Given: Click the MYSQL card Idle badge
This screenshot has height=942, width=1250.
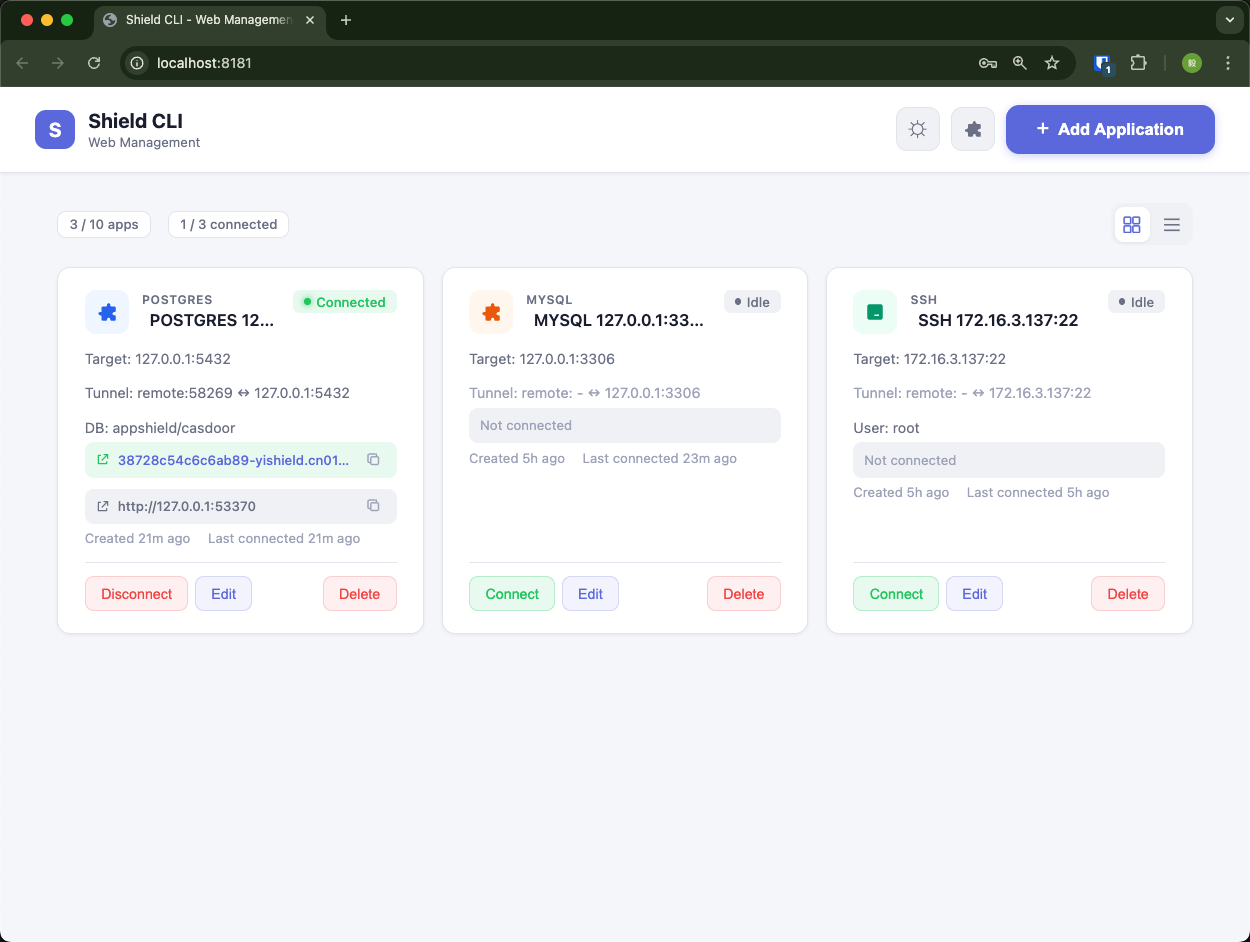Looking at the screenshot, I should [x=752, y=302].
